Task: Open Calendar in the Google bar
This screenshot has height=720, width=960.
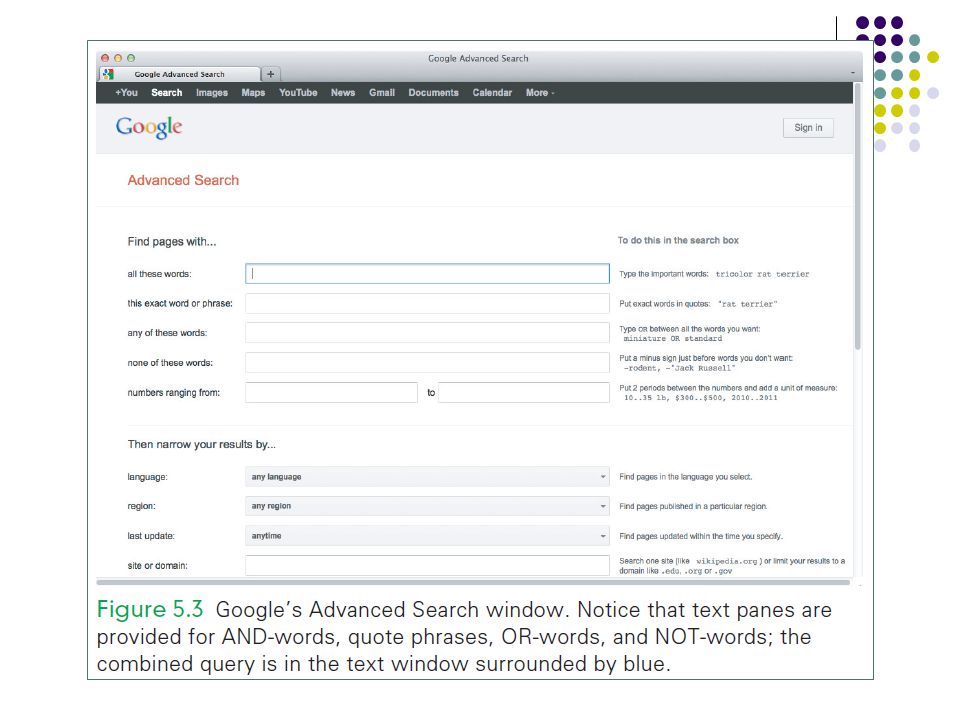Action: [x=492, y=92]
